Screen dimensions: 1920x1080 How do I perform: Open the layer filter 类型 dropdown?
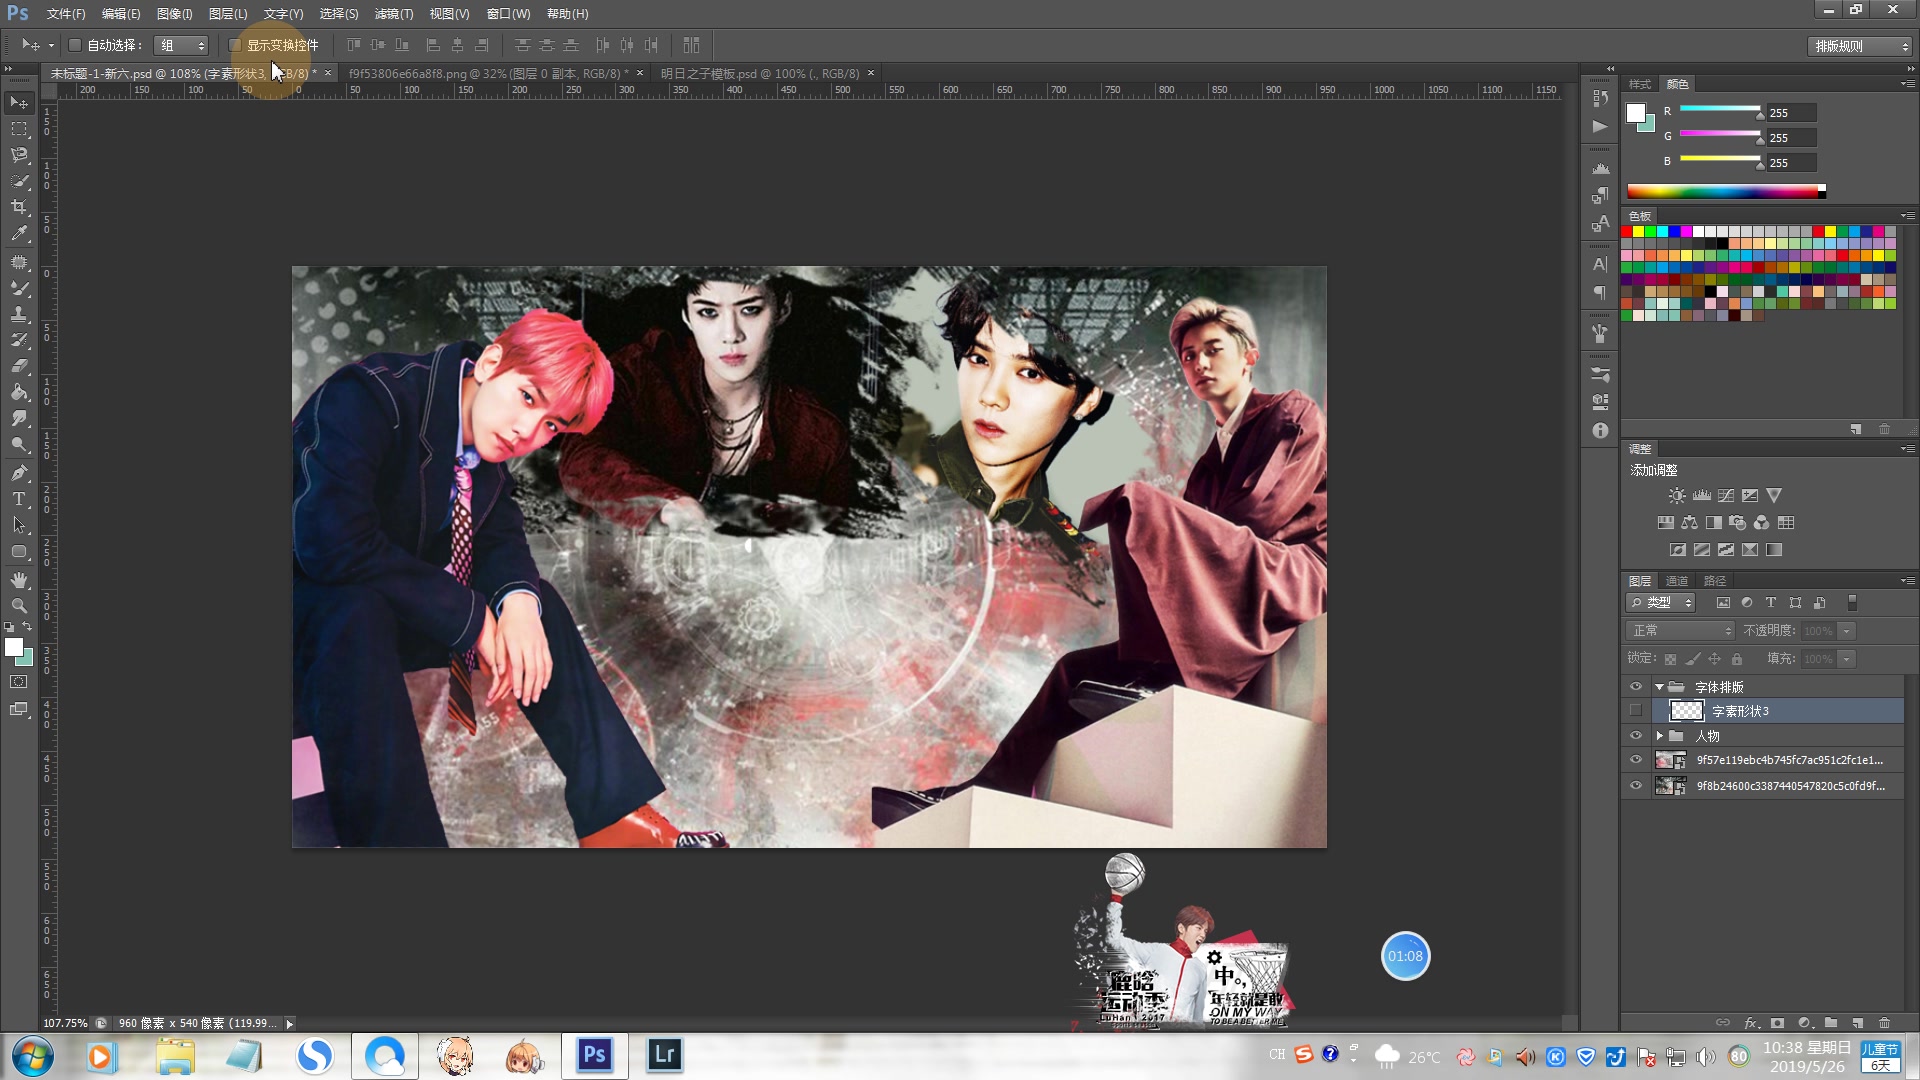(1660, 603)
